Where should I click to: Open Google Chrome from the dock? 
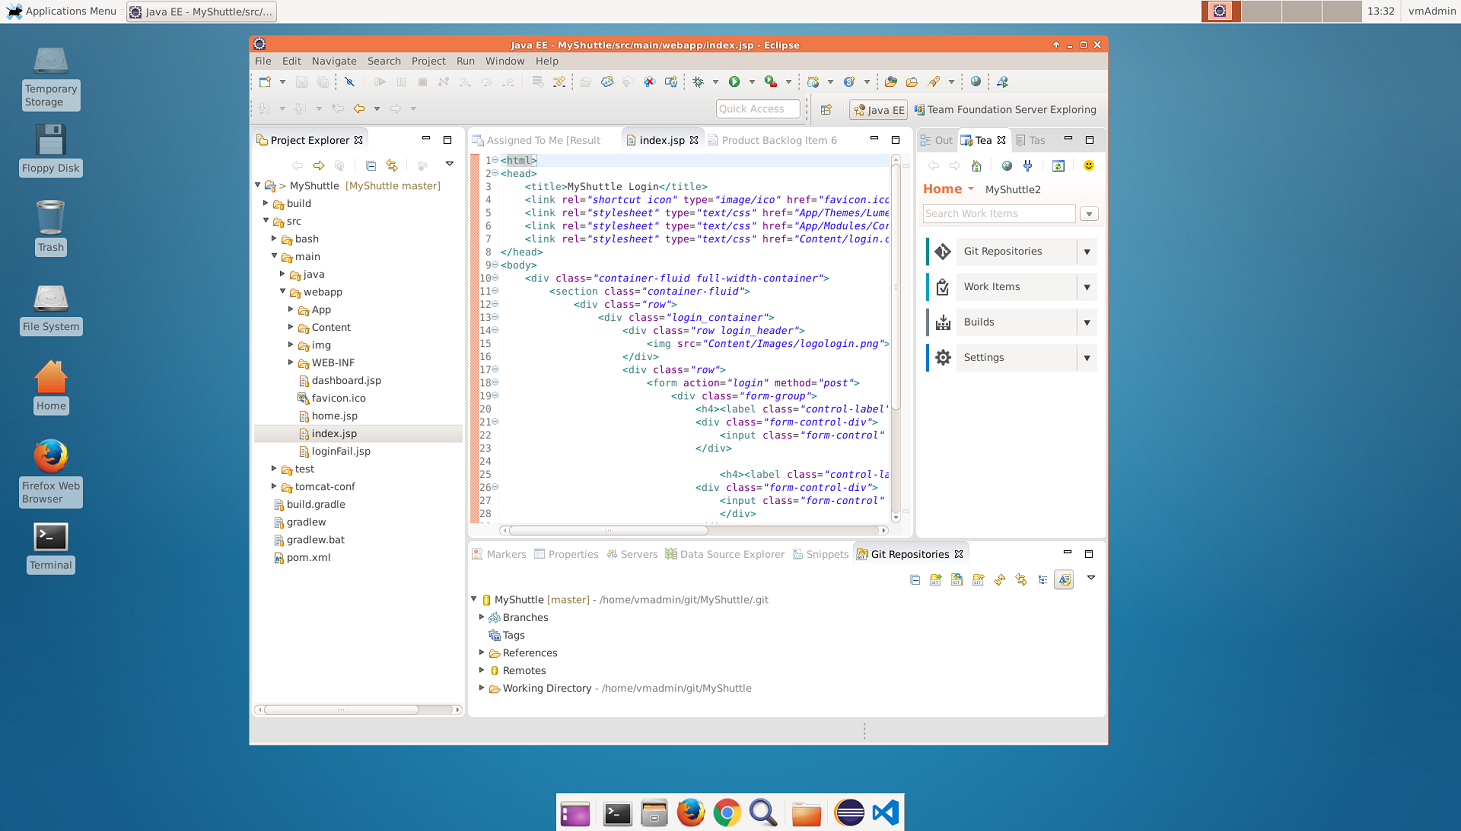[x=727, y=813]
